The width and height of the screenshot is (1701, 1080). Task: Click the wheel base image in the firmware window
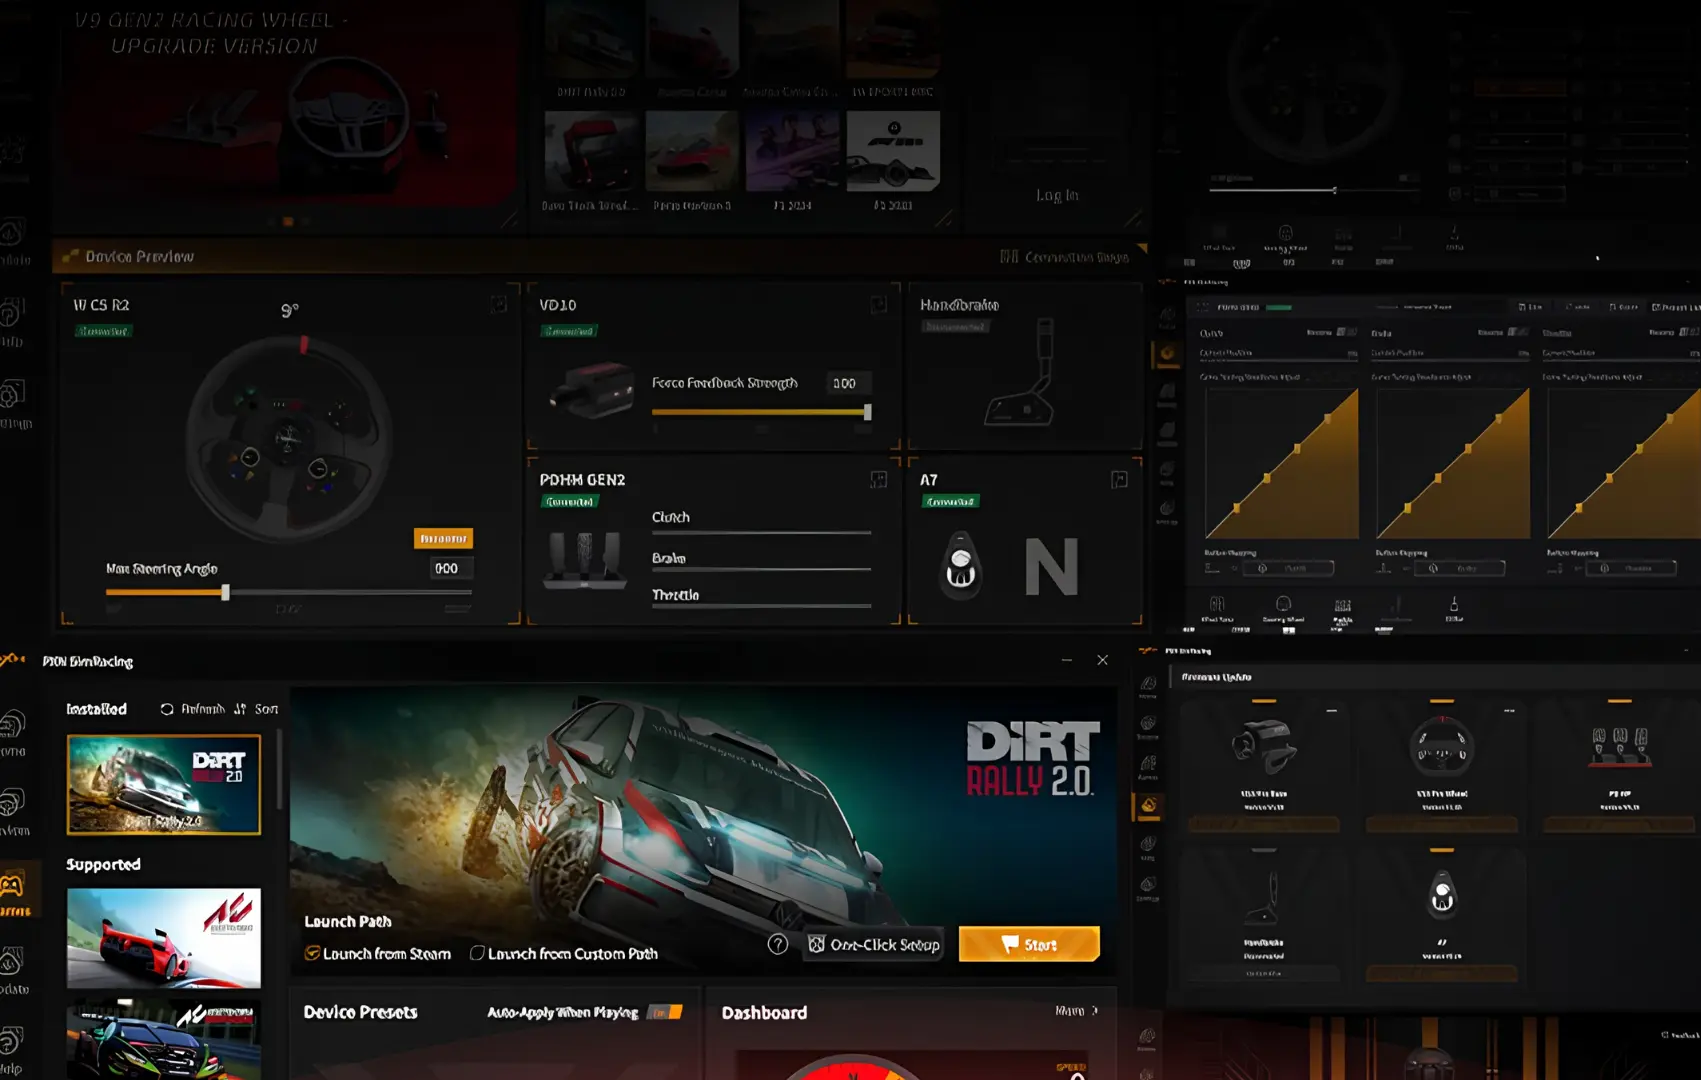pyautogui.click(x=1264, y=747)
